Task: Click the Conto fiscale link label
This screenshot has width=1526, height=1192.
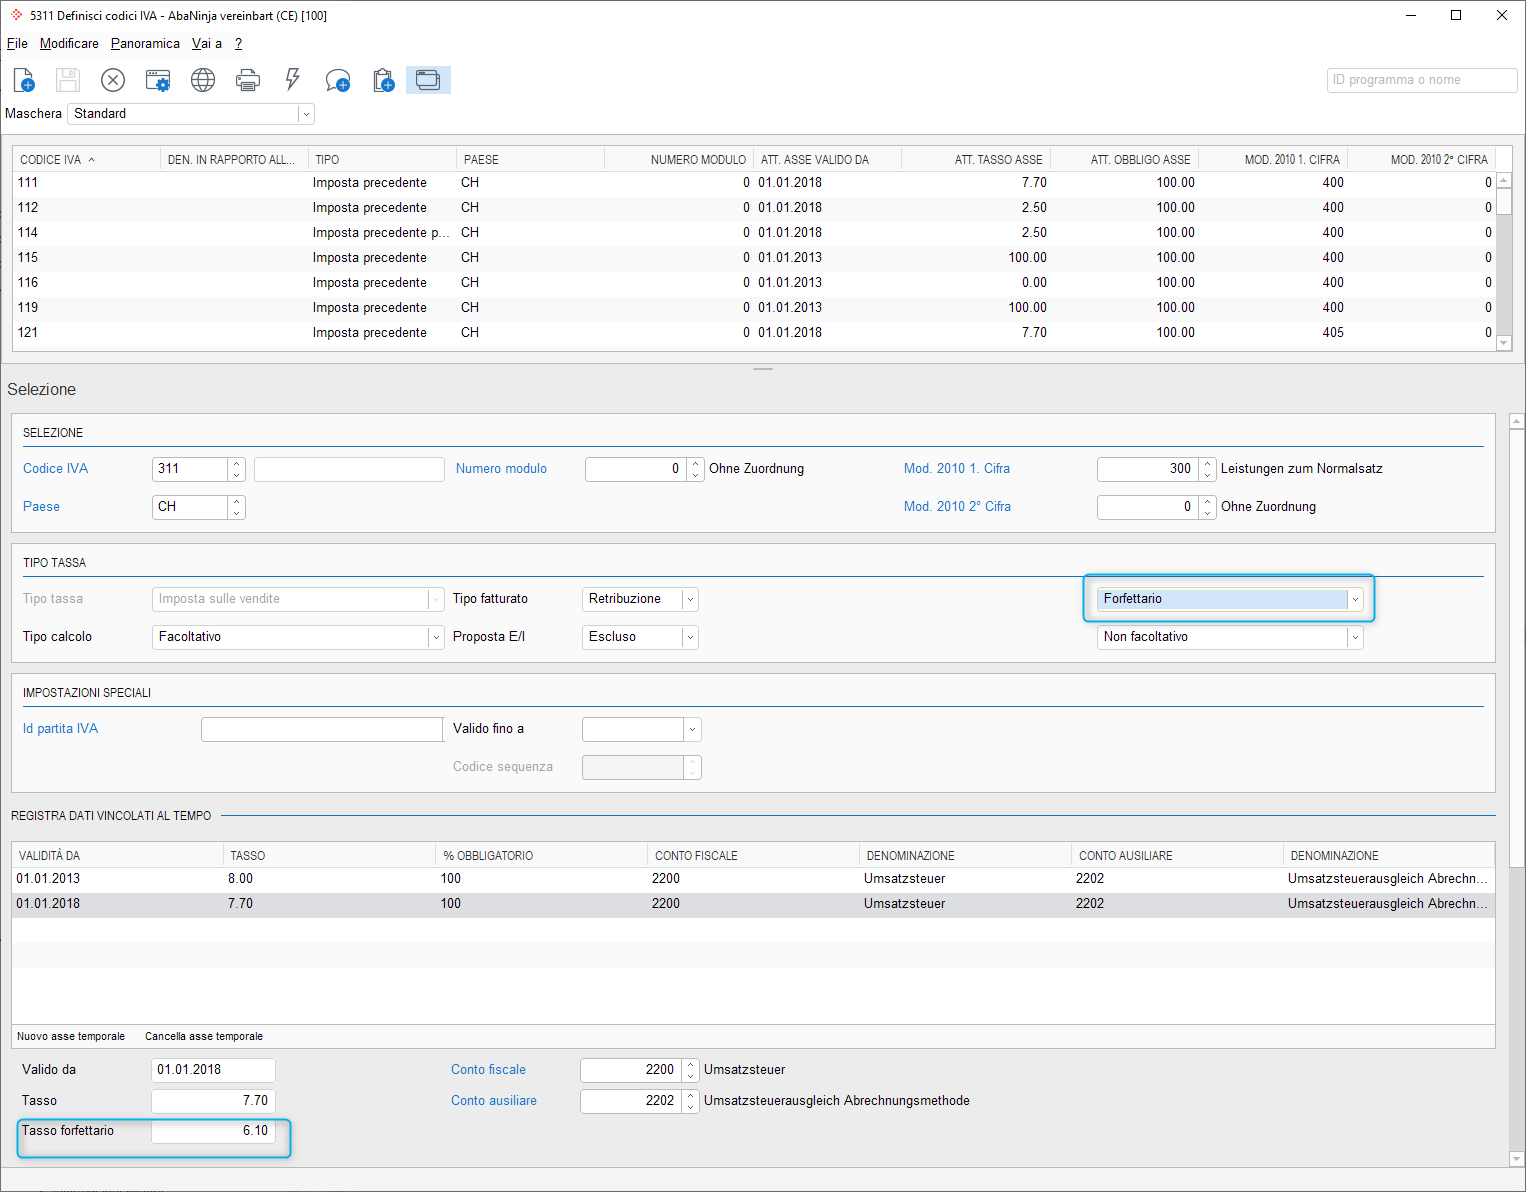Action: click(x=488, y=1070)
